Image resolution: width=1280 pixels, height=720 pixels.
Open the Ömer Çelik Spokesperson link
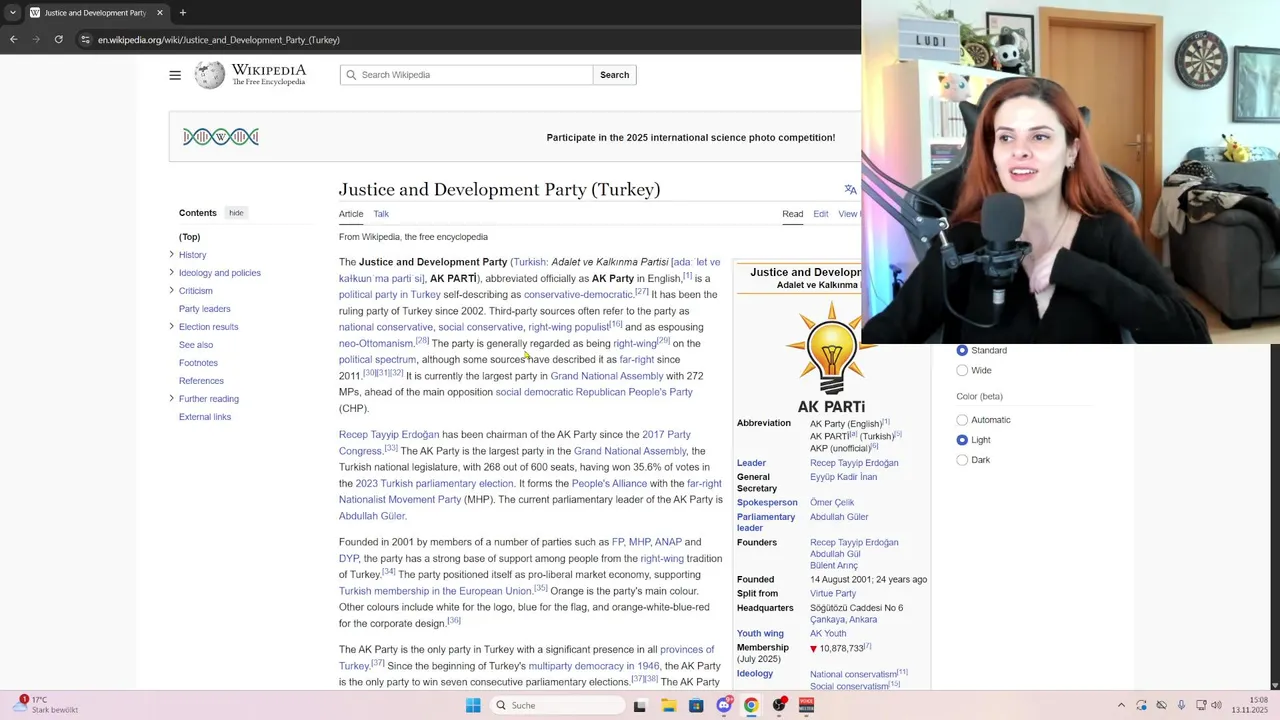coord(832,502)
